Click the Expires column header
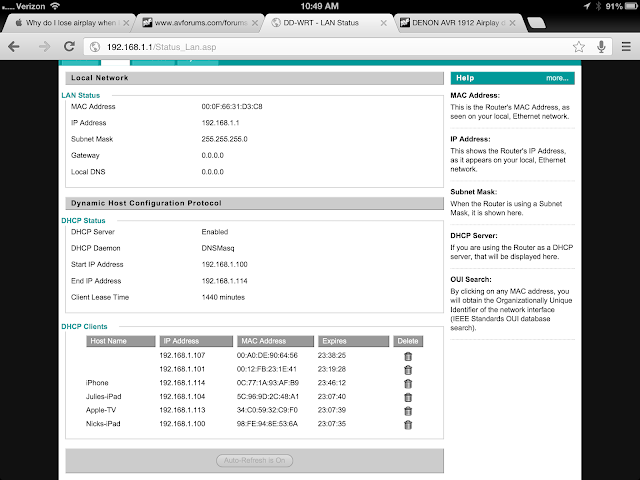The image size is (640, 480). point(353,341)
